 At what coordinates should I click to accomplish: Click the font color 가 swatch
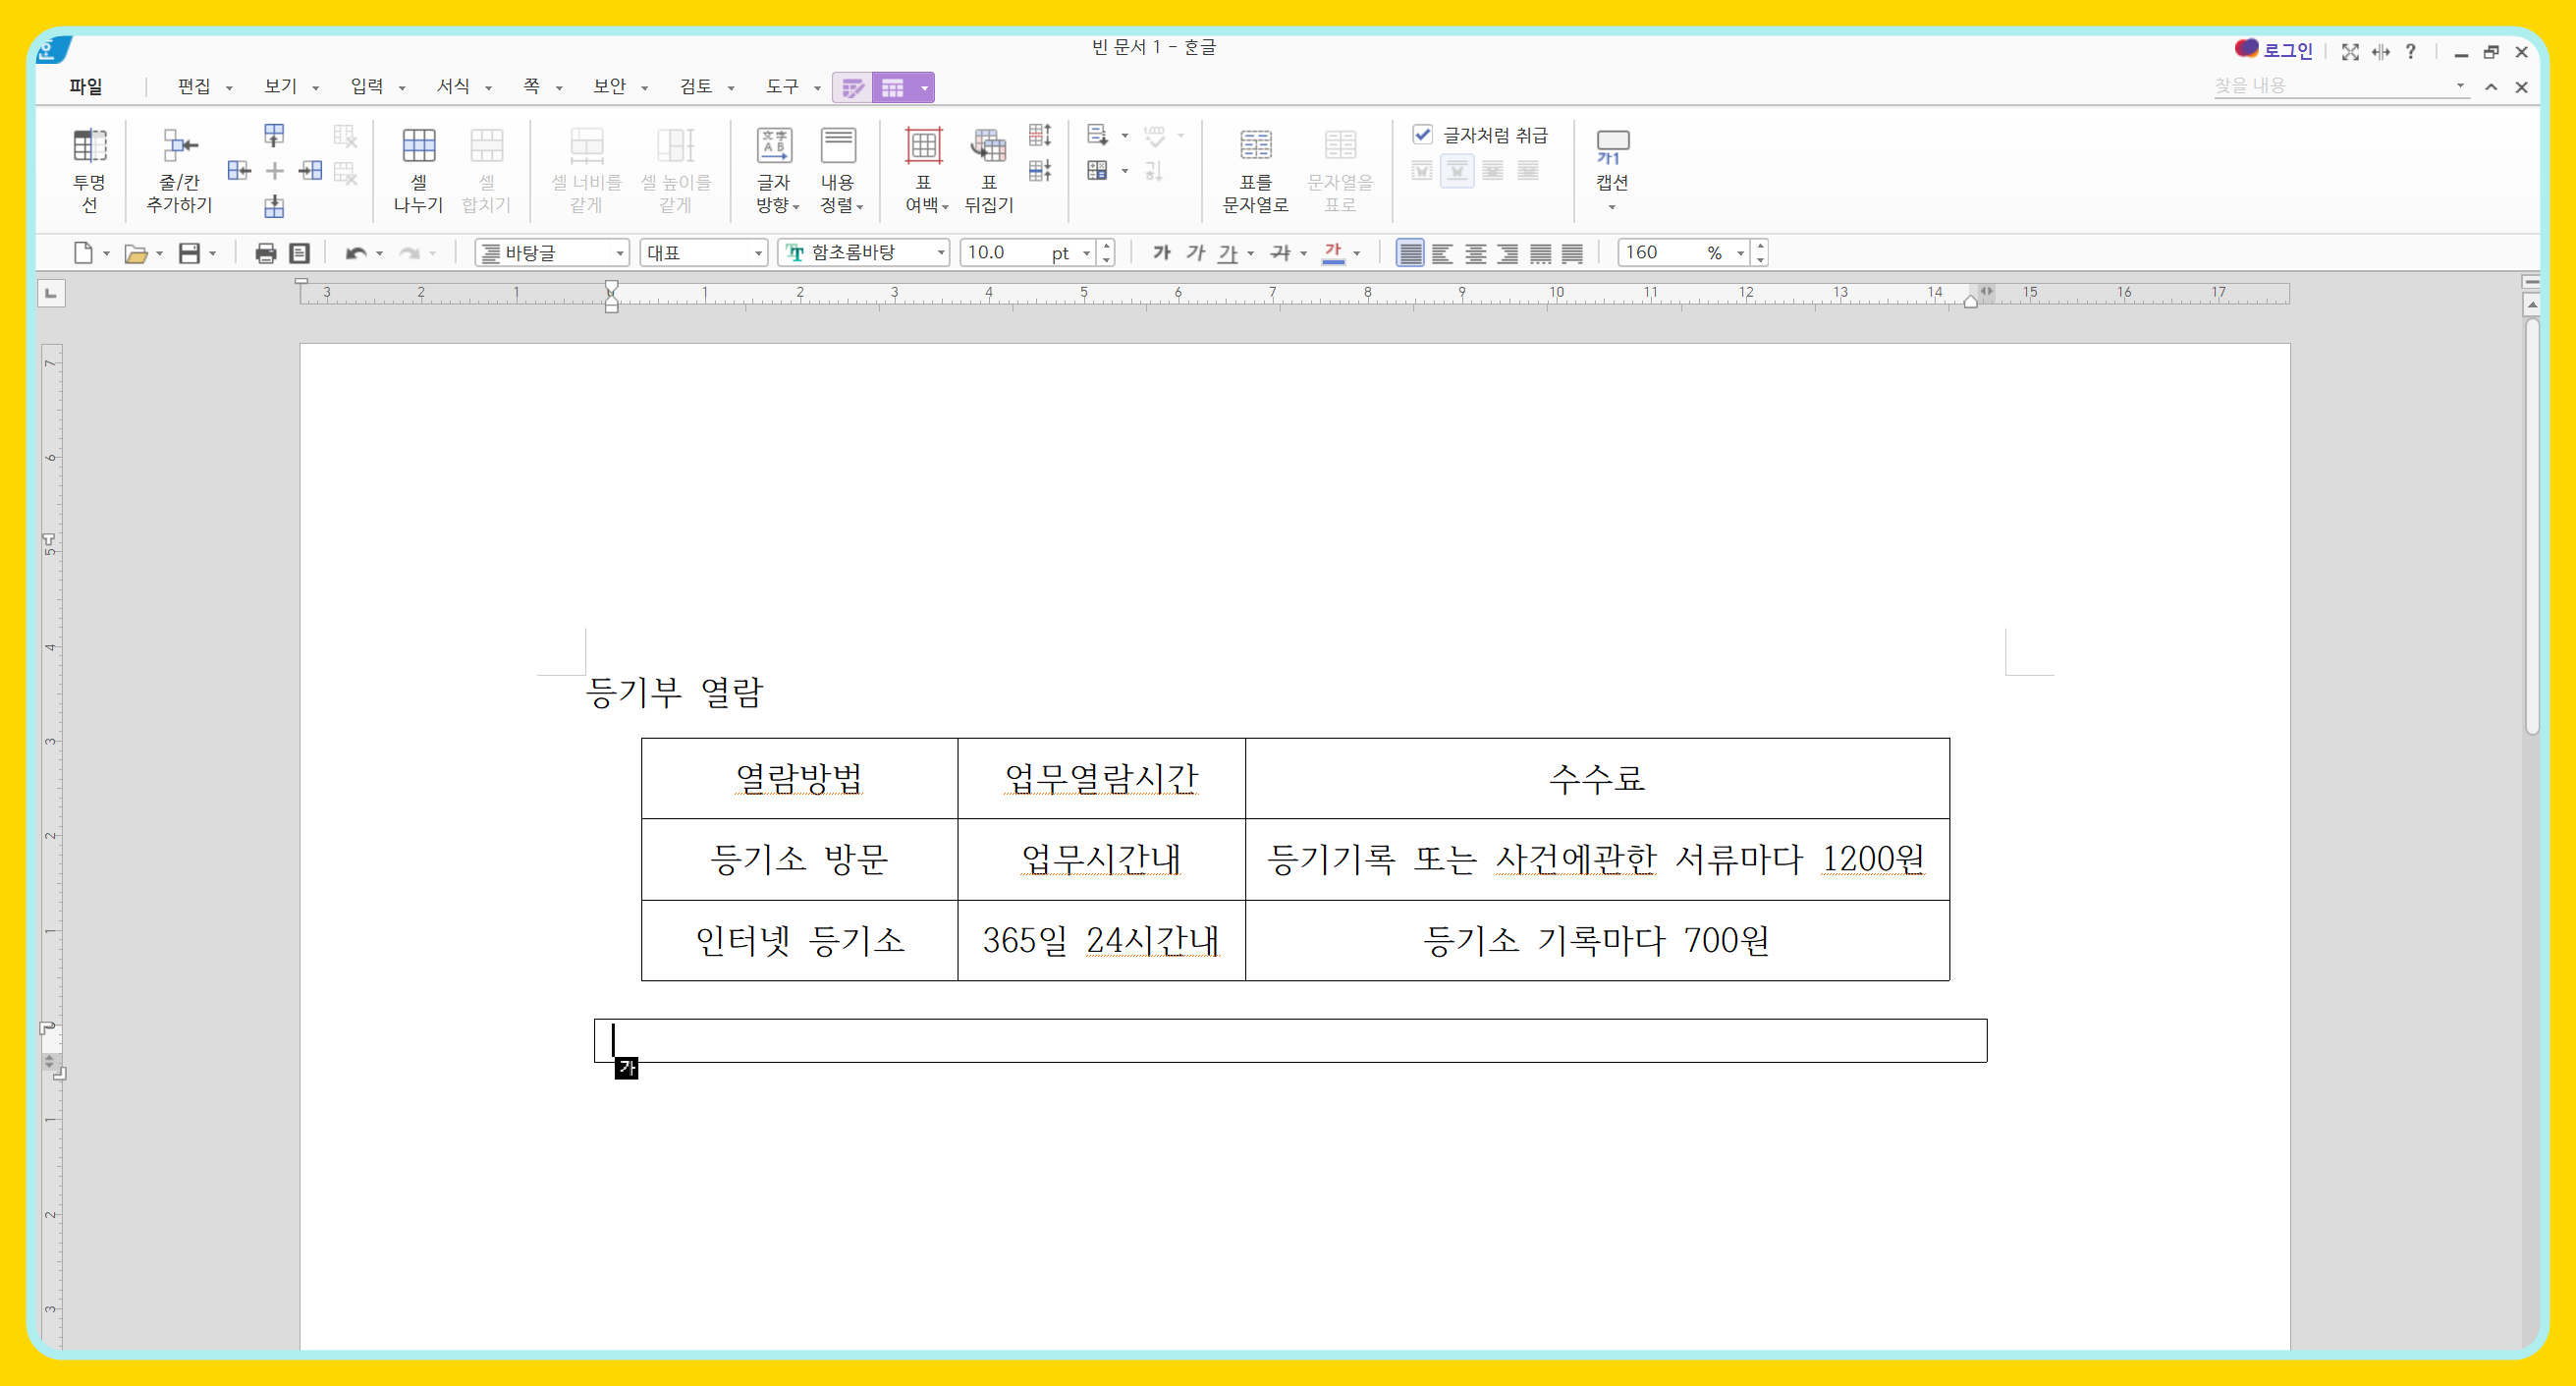[x=1332, y=253]
